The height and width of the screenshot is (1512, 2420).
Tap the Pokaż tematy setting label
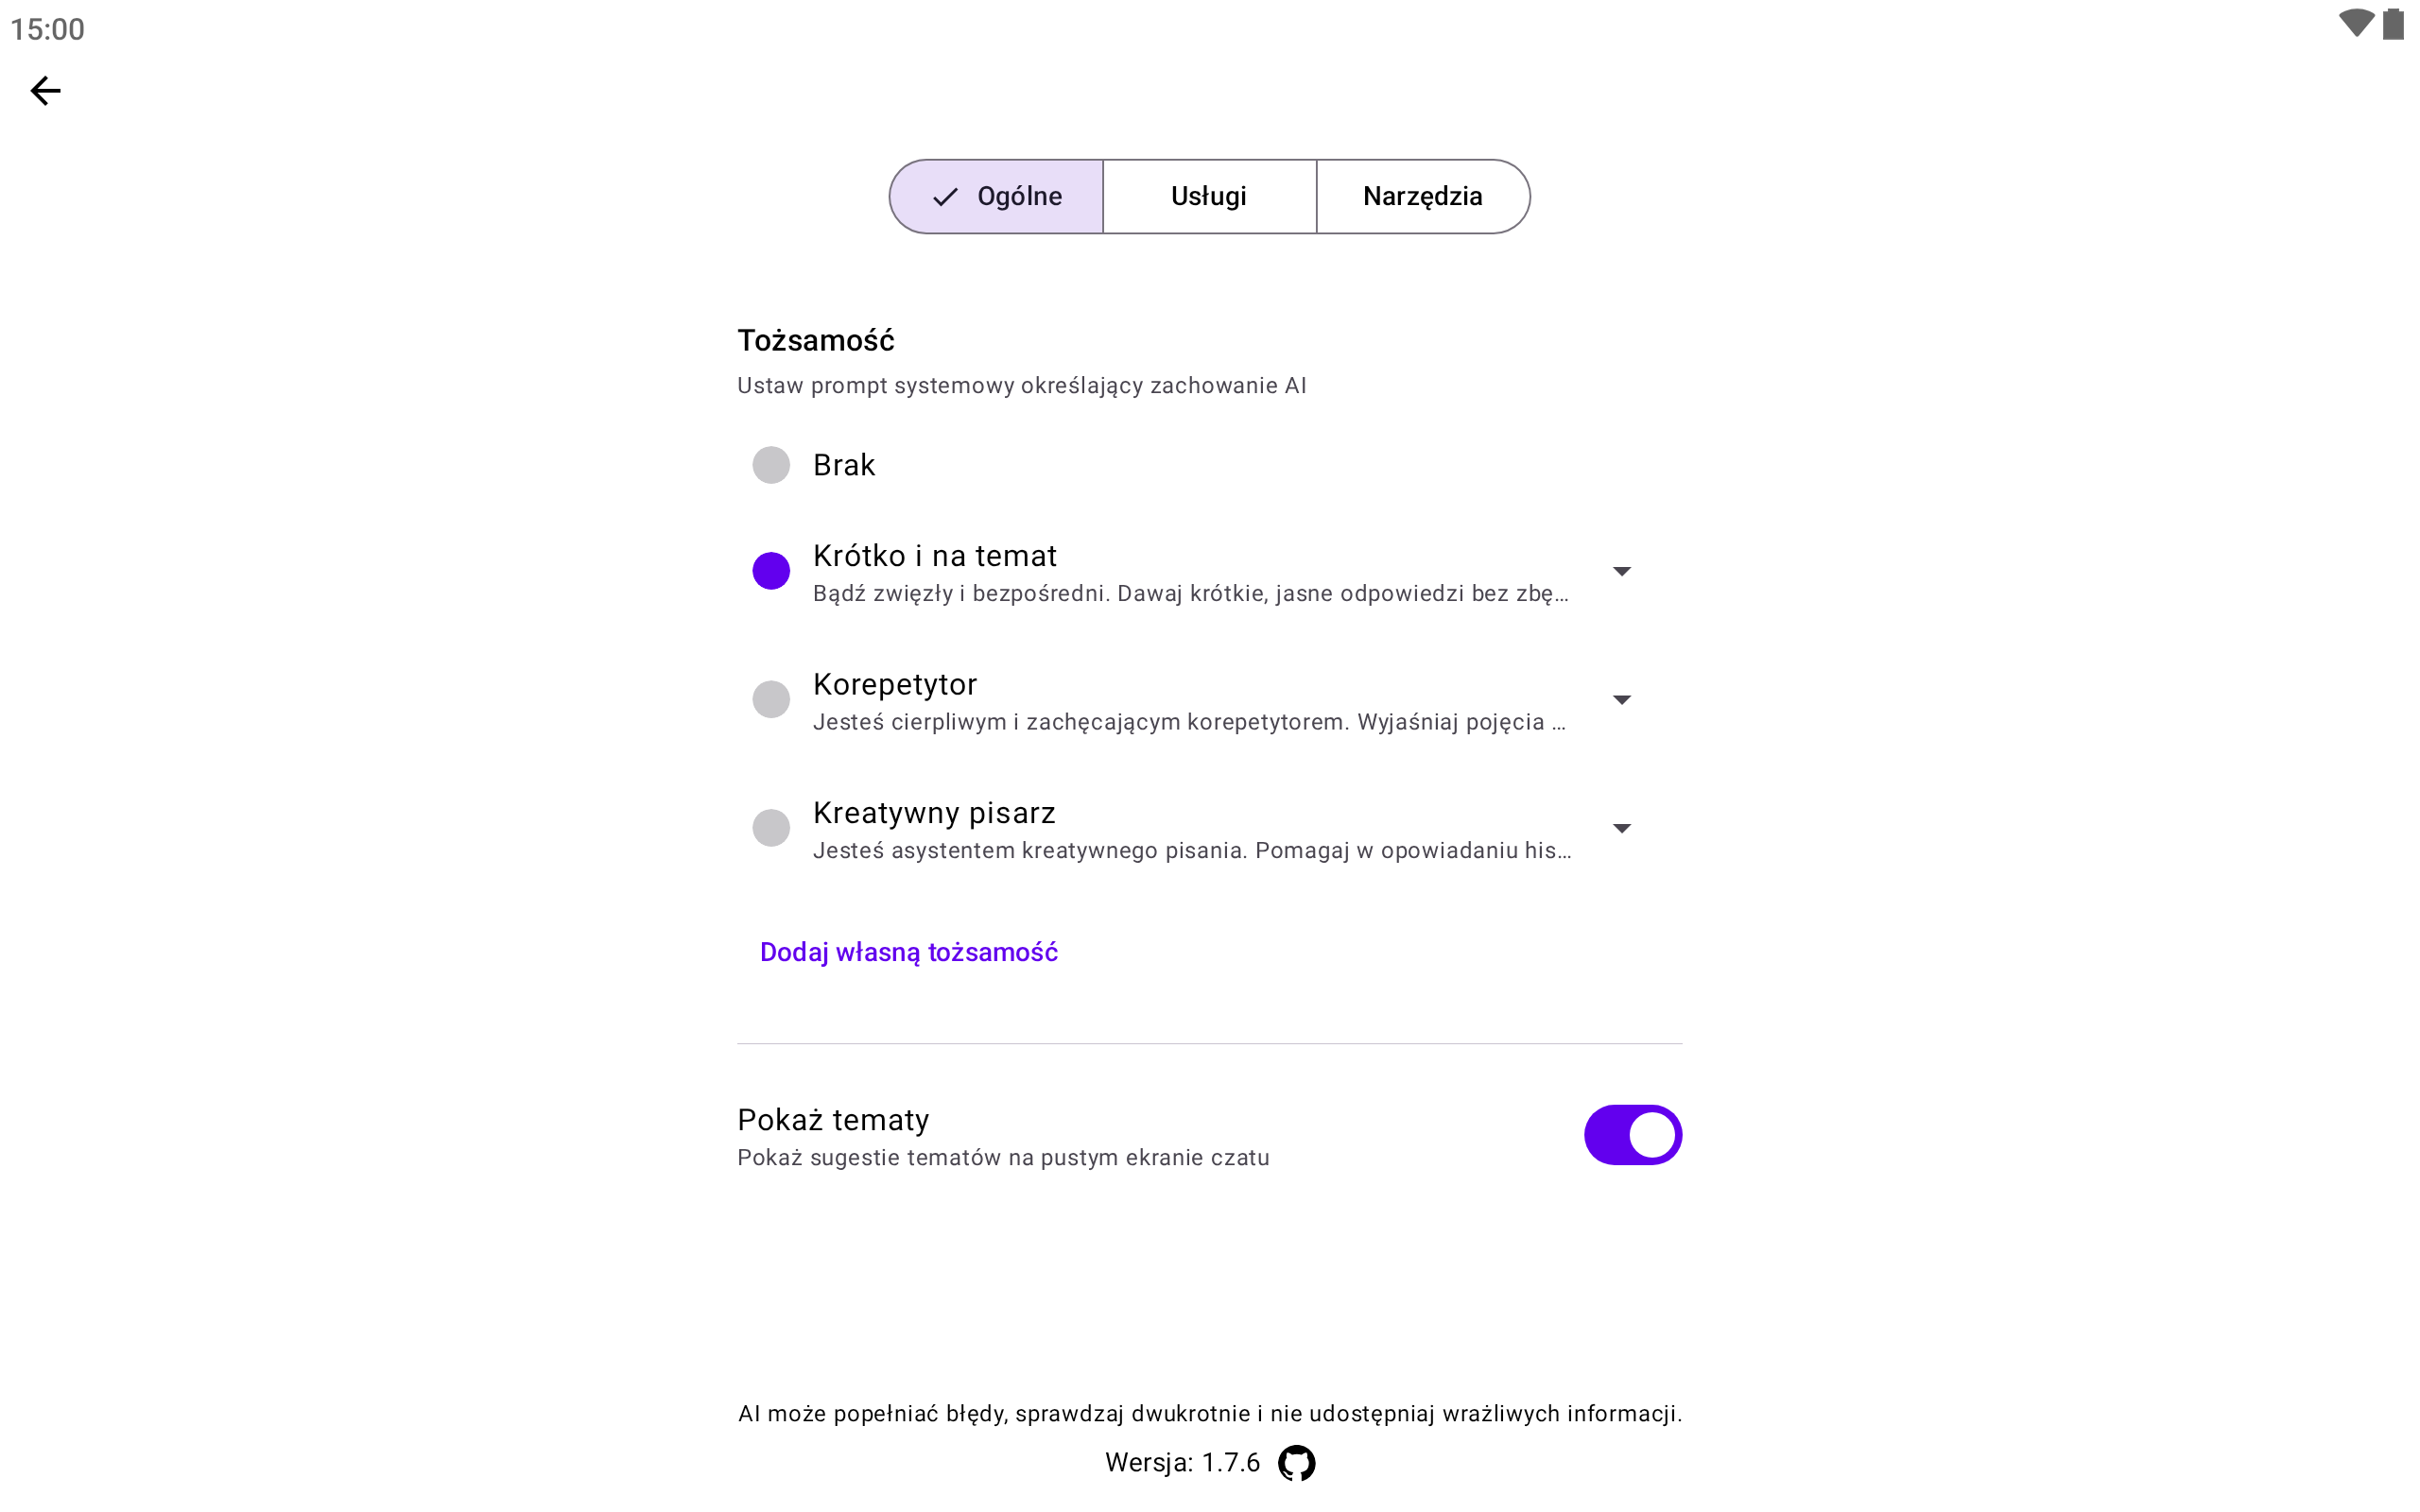pyautogui.click(x=833, y=1120)
